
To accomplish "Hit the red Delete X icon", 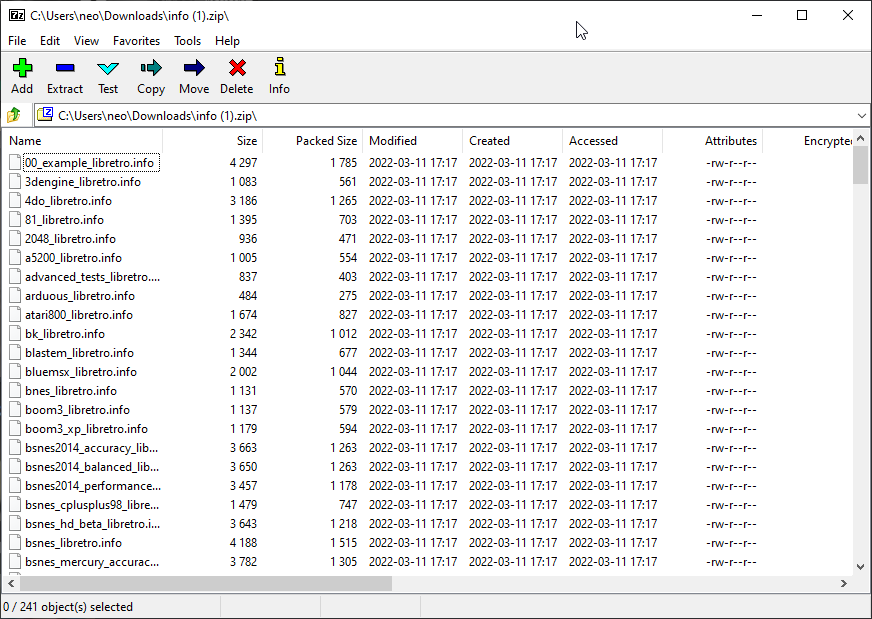I will tap(237, 69).
